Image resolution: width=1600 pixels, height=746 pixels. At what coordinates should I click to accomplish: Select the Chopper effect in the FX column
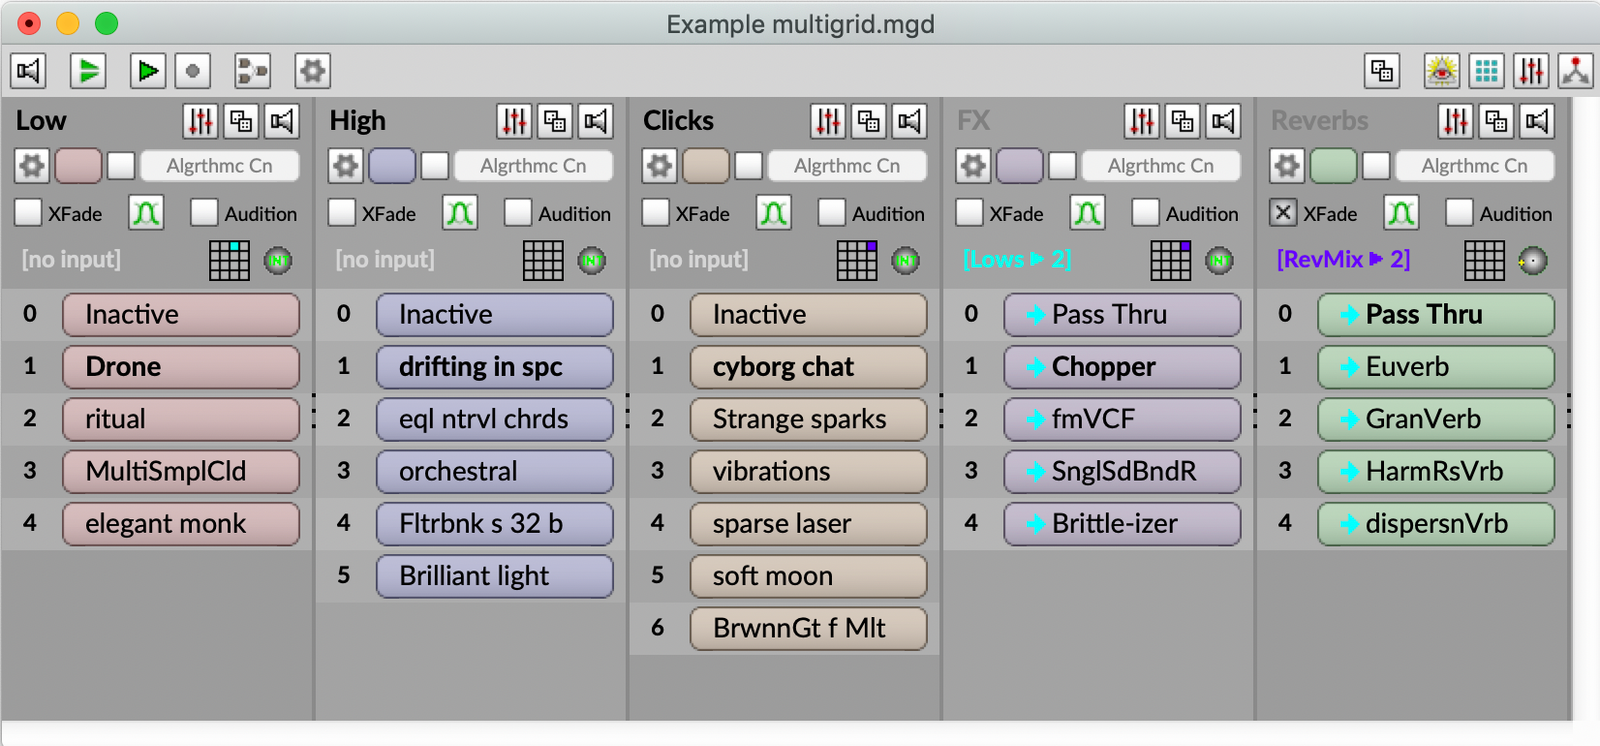click(1122, 367)
